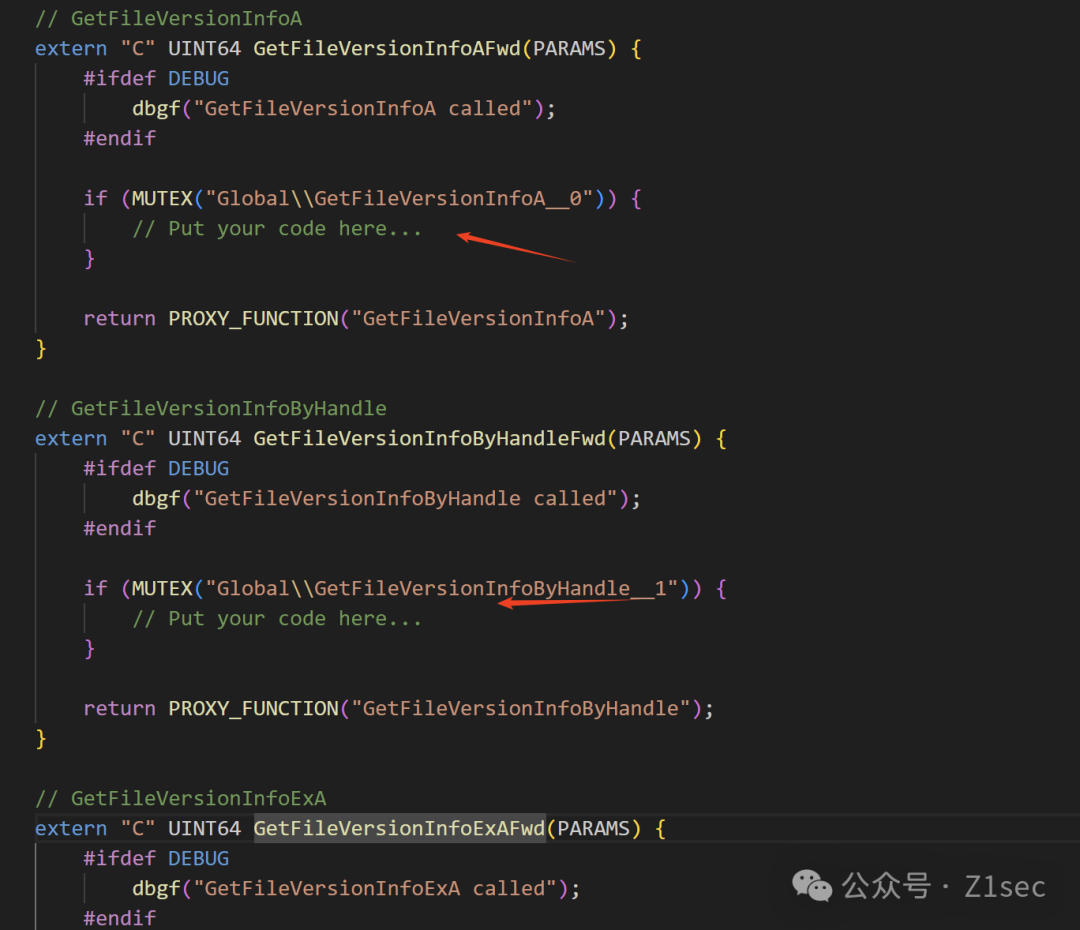This screenshot has width=1080, height=930.
Task: Click DEBUG macro inside GetFileVersionInfoByHandleFwd
Action: (x=199, y=468)
